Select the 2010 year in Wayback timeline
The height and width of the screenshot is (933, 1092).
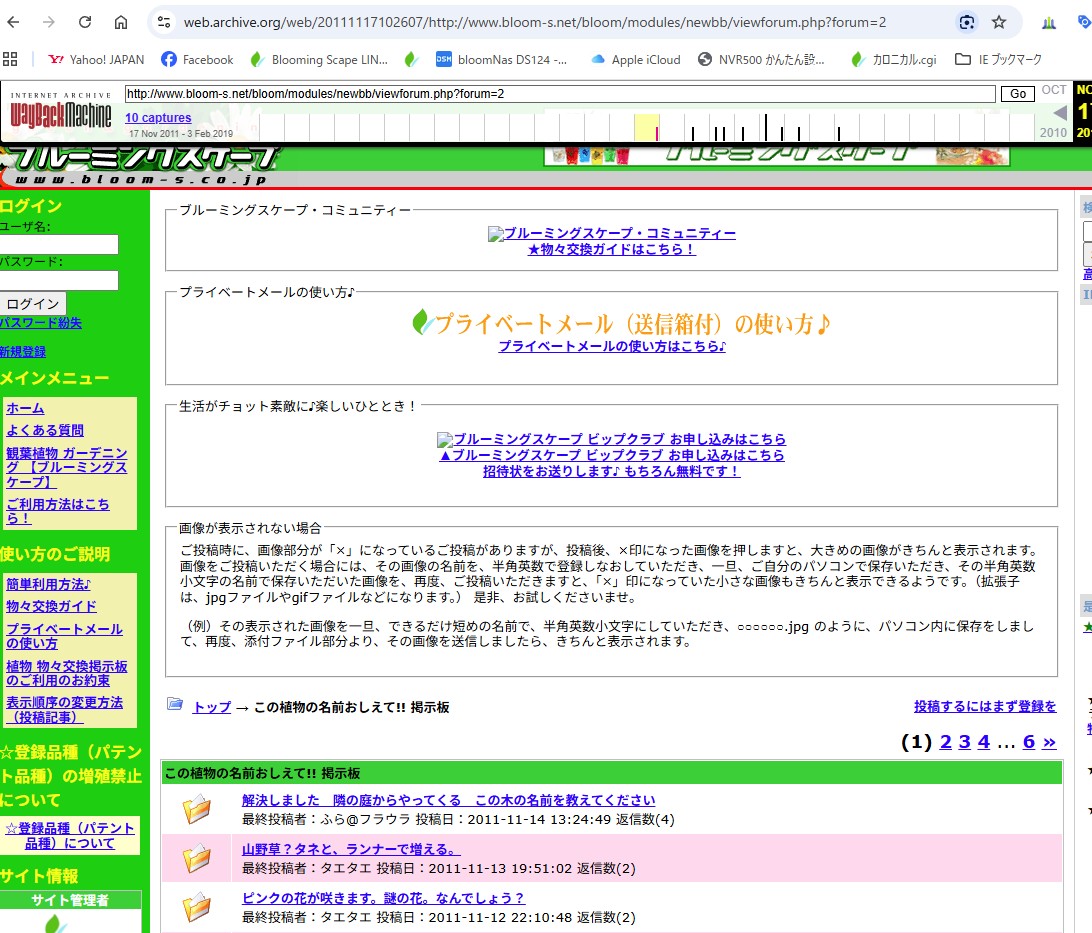point(1053,132)
